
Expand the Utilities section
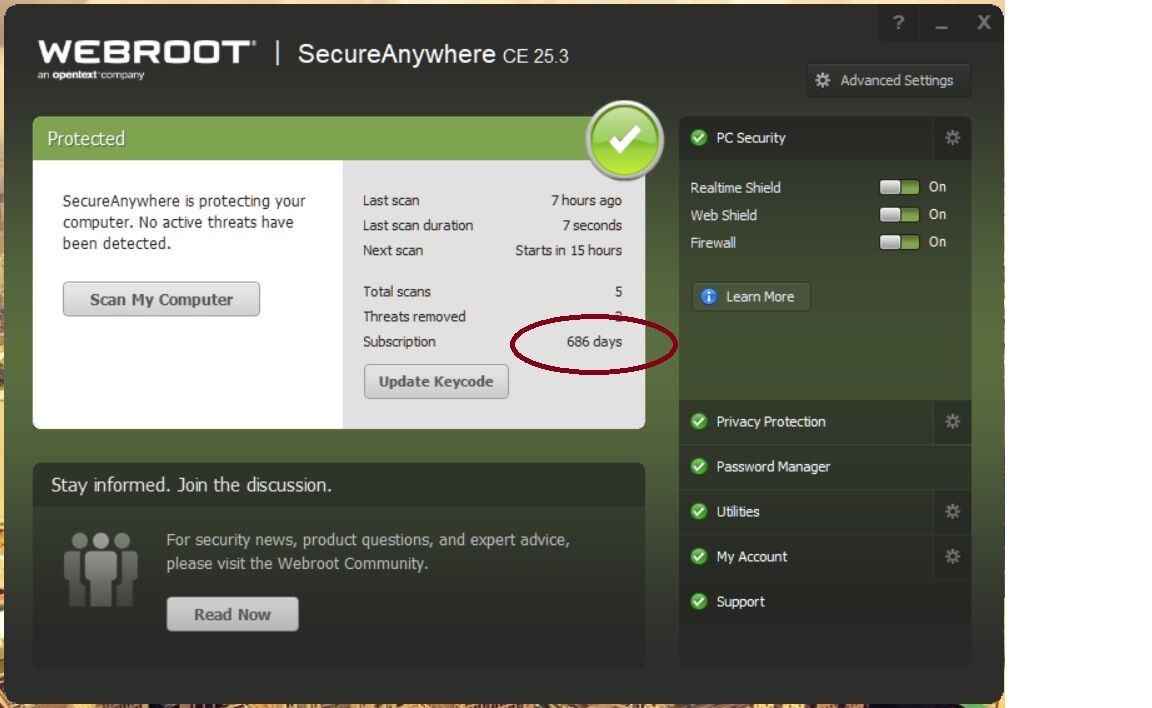(807, 511)
